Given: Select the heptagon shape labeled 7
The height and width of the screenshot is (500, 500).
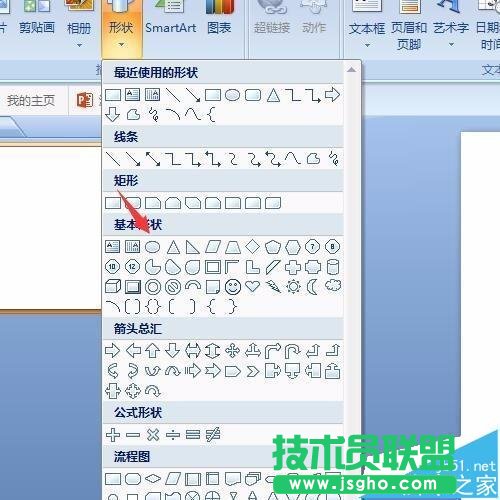Looking at the screenshot, I should 312,247.
